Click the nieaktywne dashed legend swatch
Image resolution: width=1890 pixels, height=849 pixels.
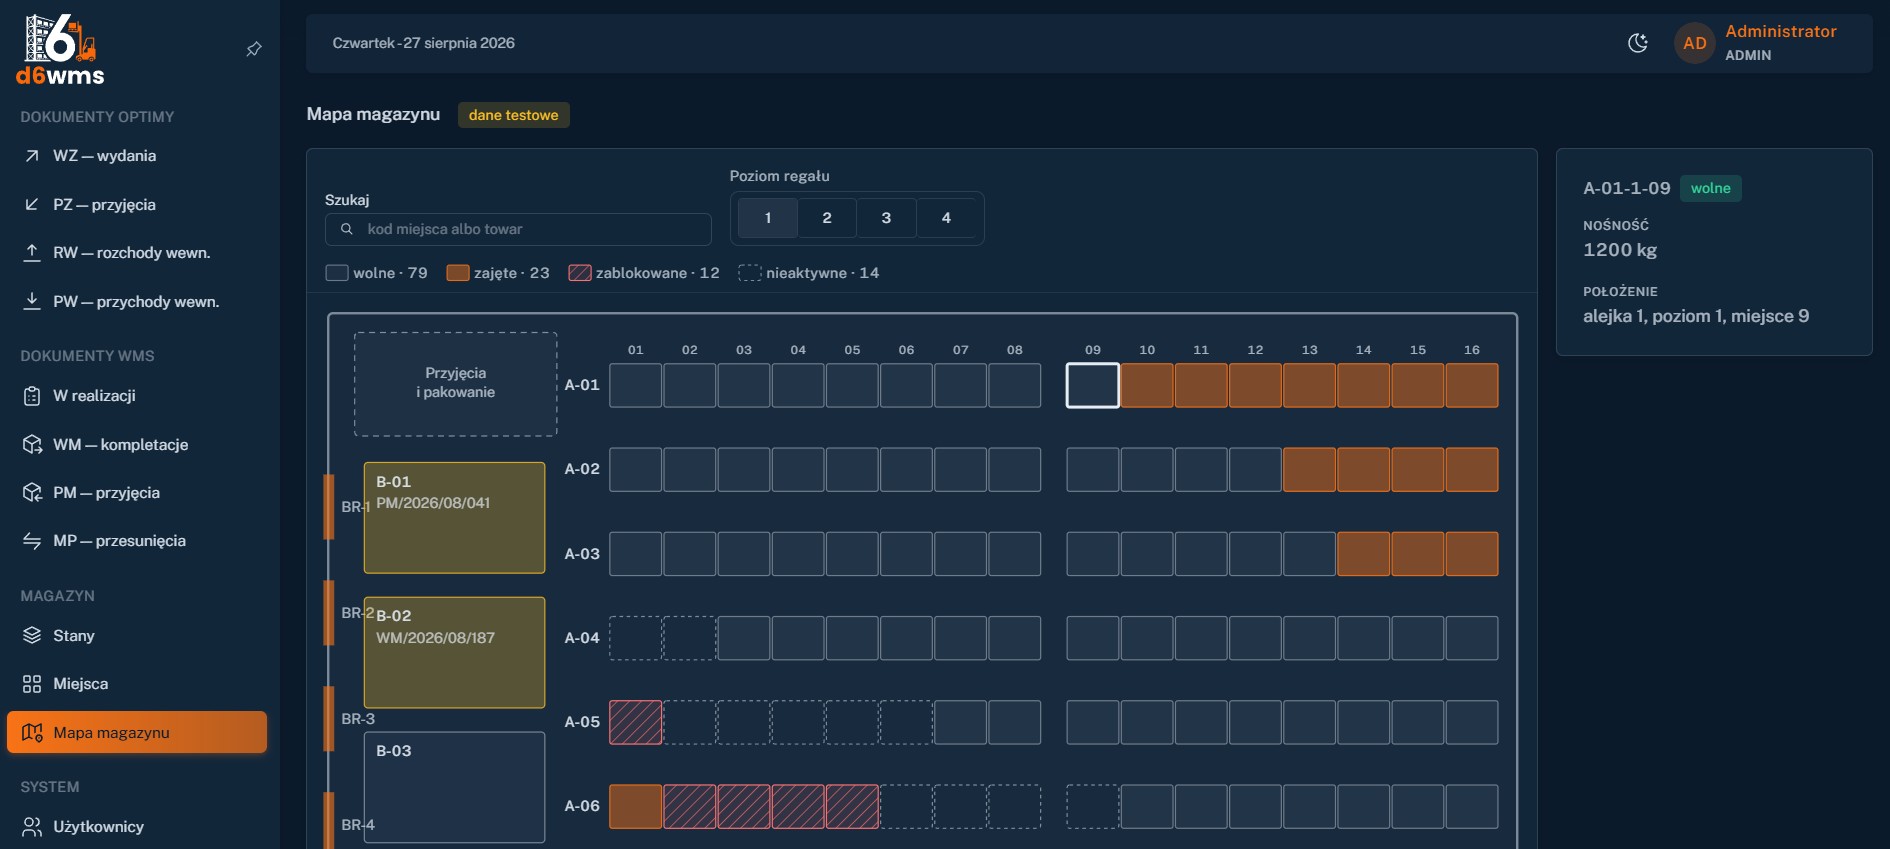click(x=750, y=273)
